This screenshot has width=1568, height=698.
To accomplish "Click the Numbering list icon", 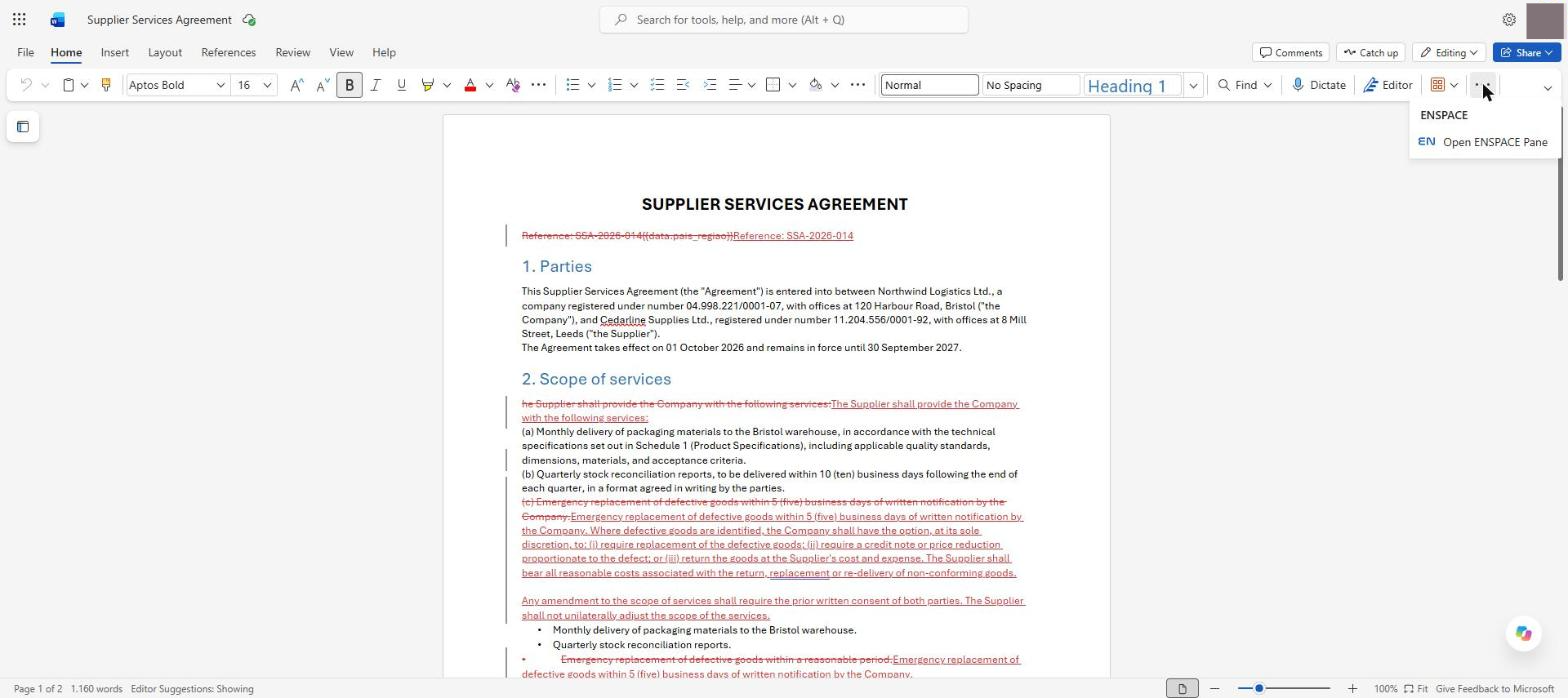I will 615,85.
